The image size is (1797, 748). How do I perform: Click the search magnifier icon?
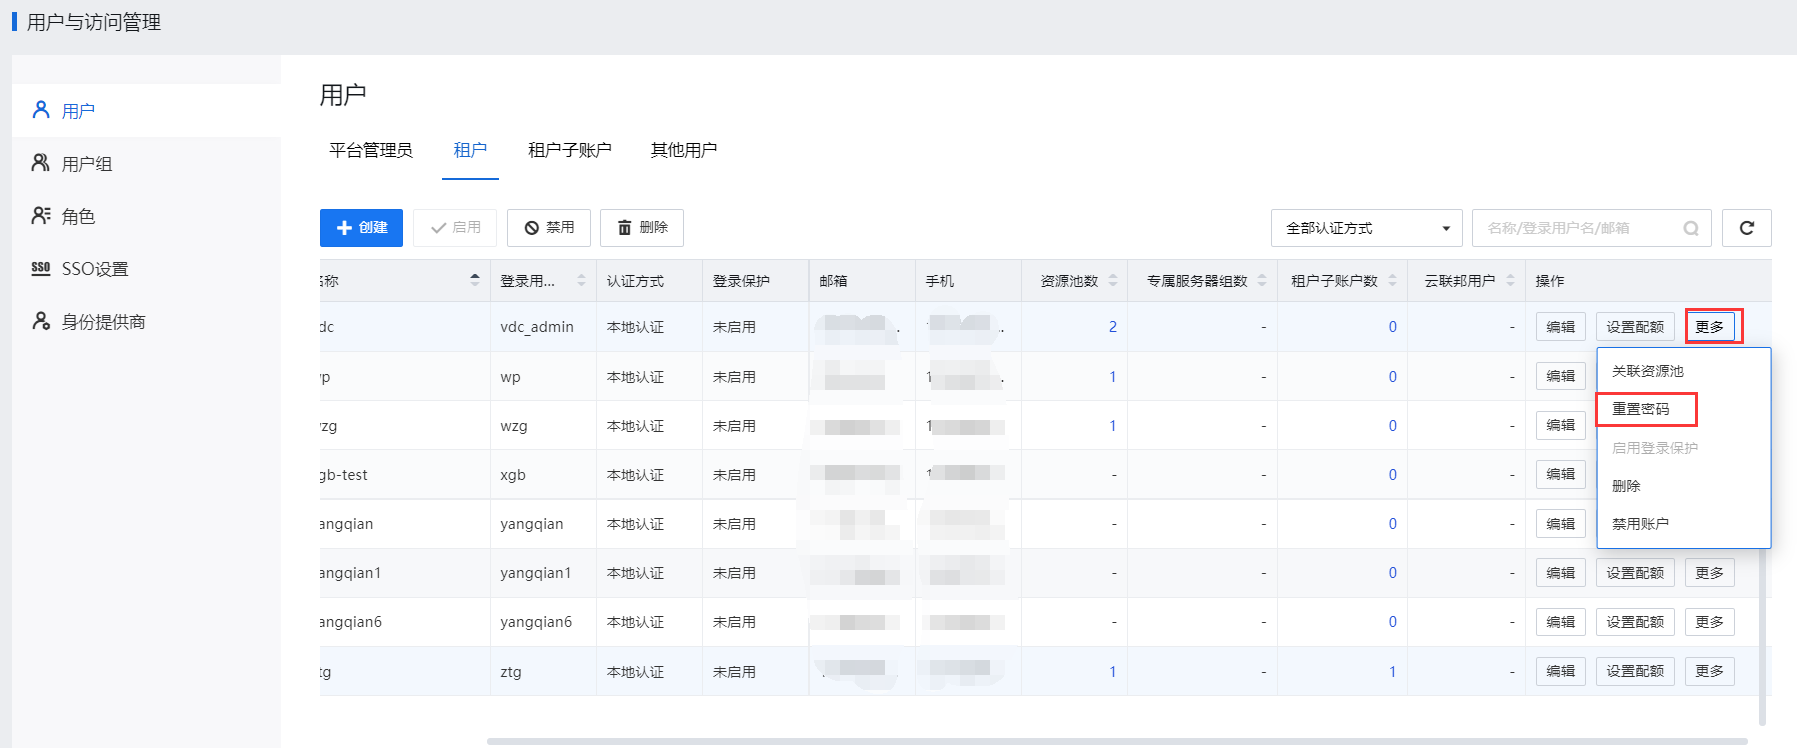point(1691,229)
